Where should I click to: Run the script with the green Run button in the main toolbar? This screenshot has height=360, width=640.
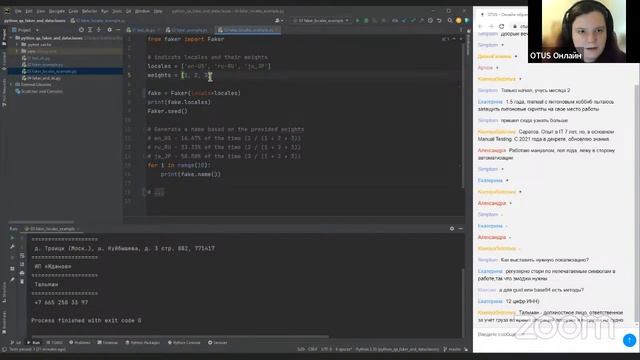click(358, 20)
